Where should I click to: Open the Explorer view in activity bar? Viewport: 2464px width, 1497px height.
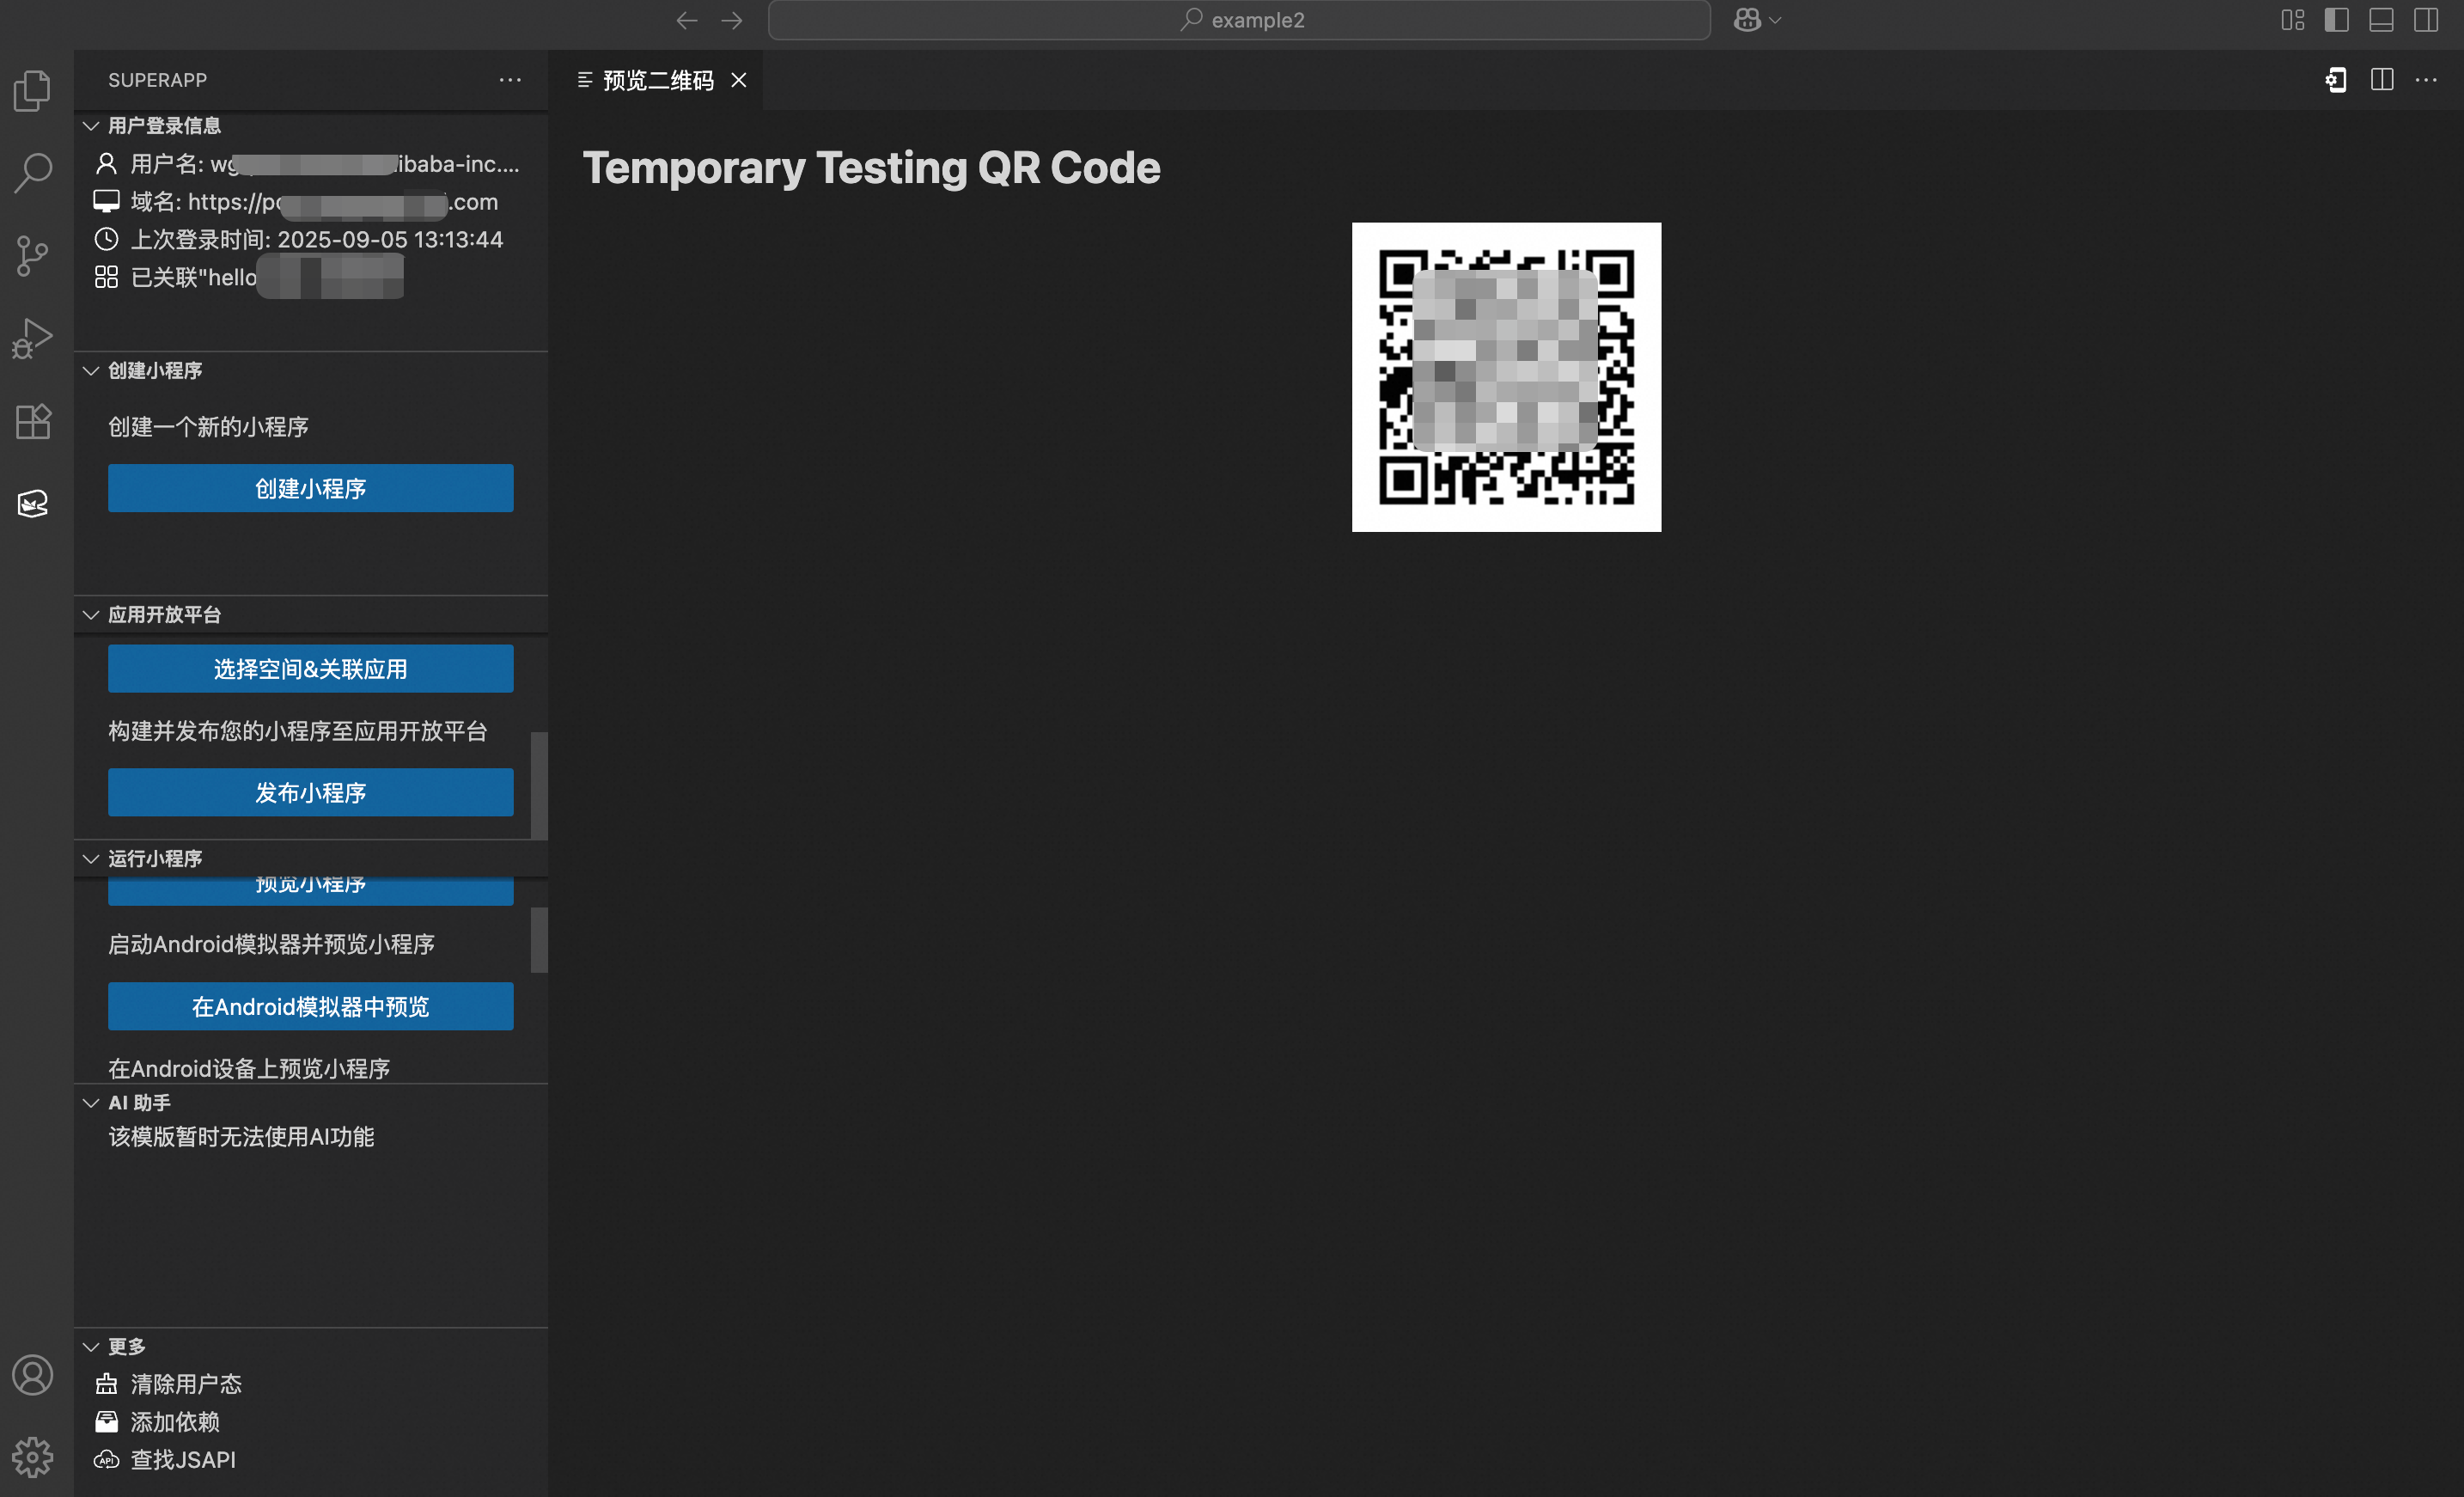coord(32,91)
